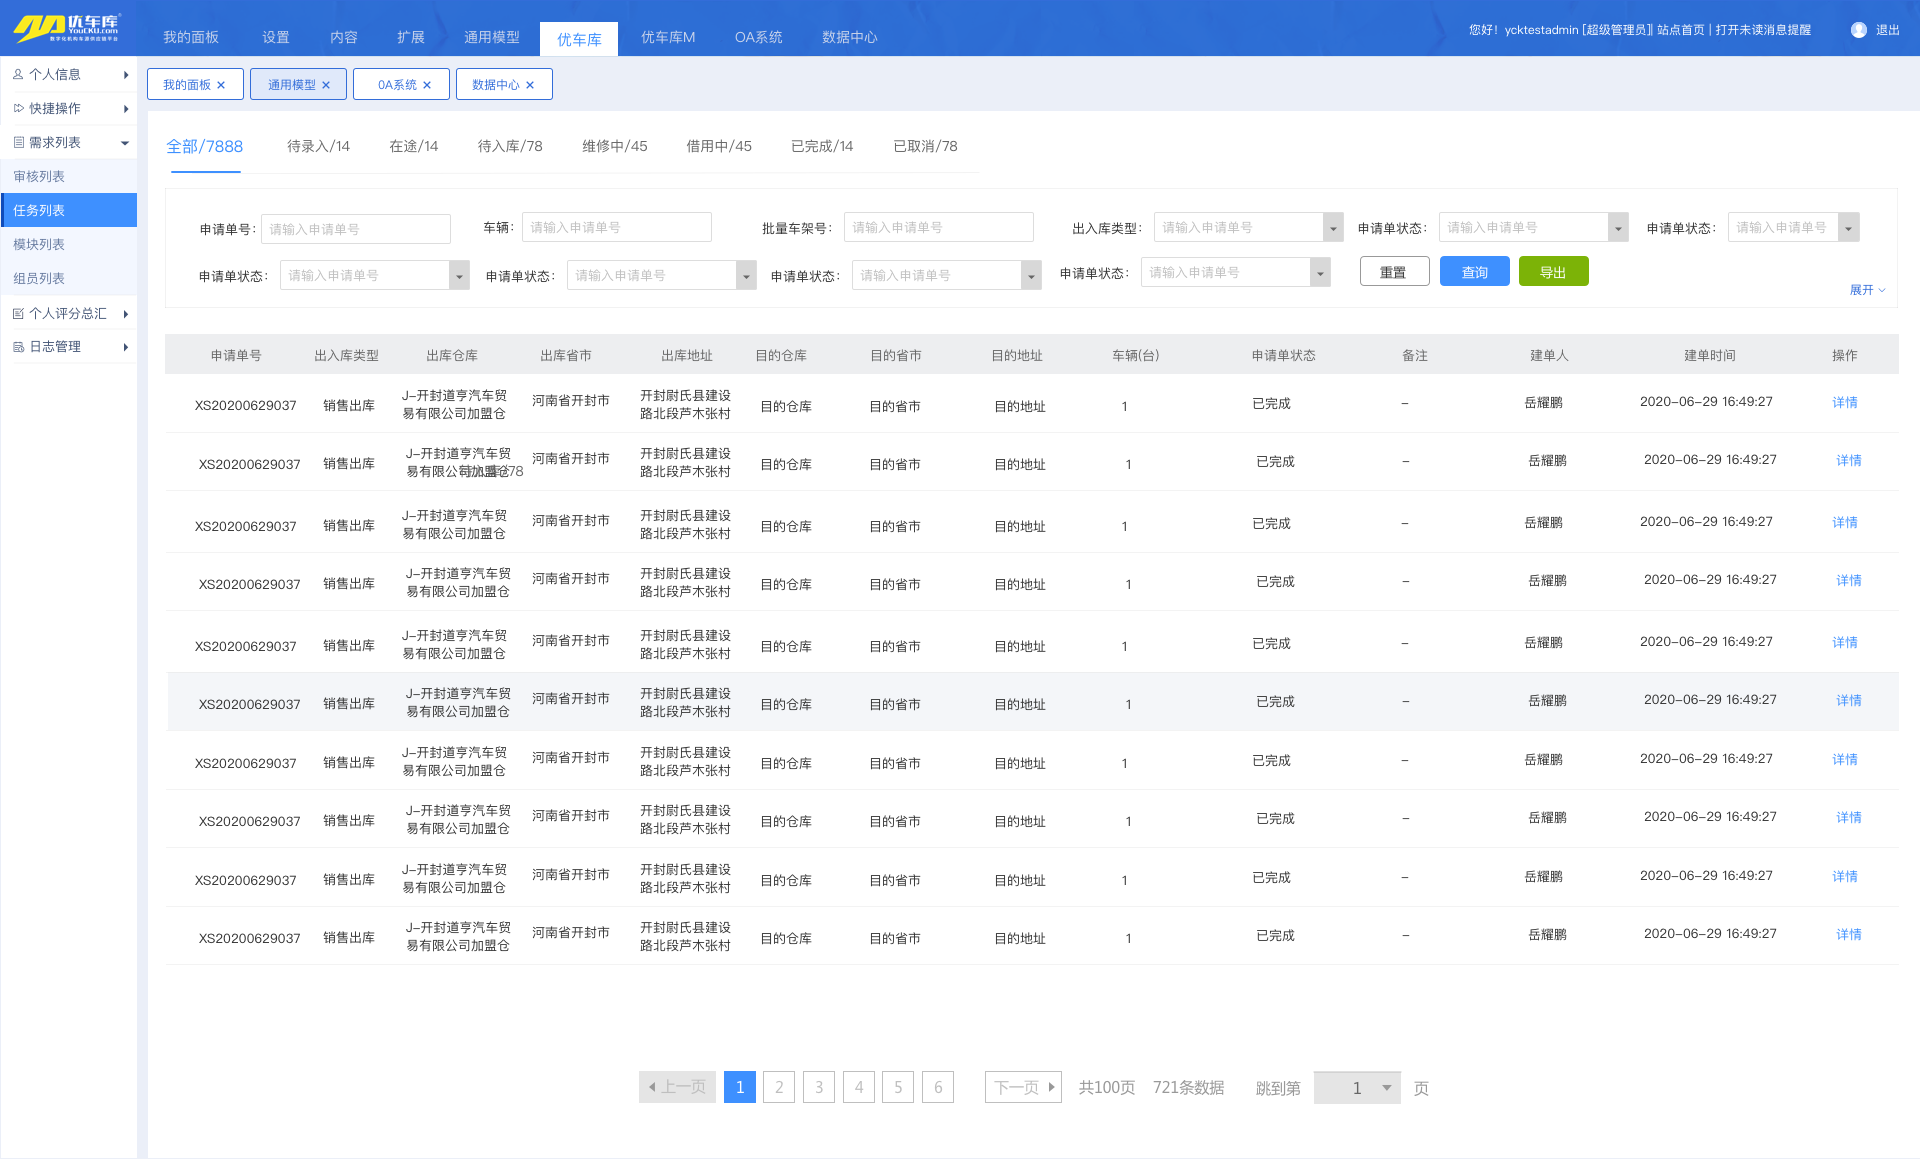The image size is (1920, 1159).
Task: Click the 个人评分总汇 sidebar icon
Action: [18, 313]
